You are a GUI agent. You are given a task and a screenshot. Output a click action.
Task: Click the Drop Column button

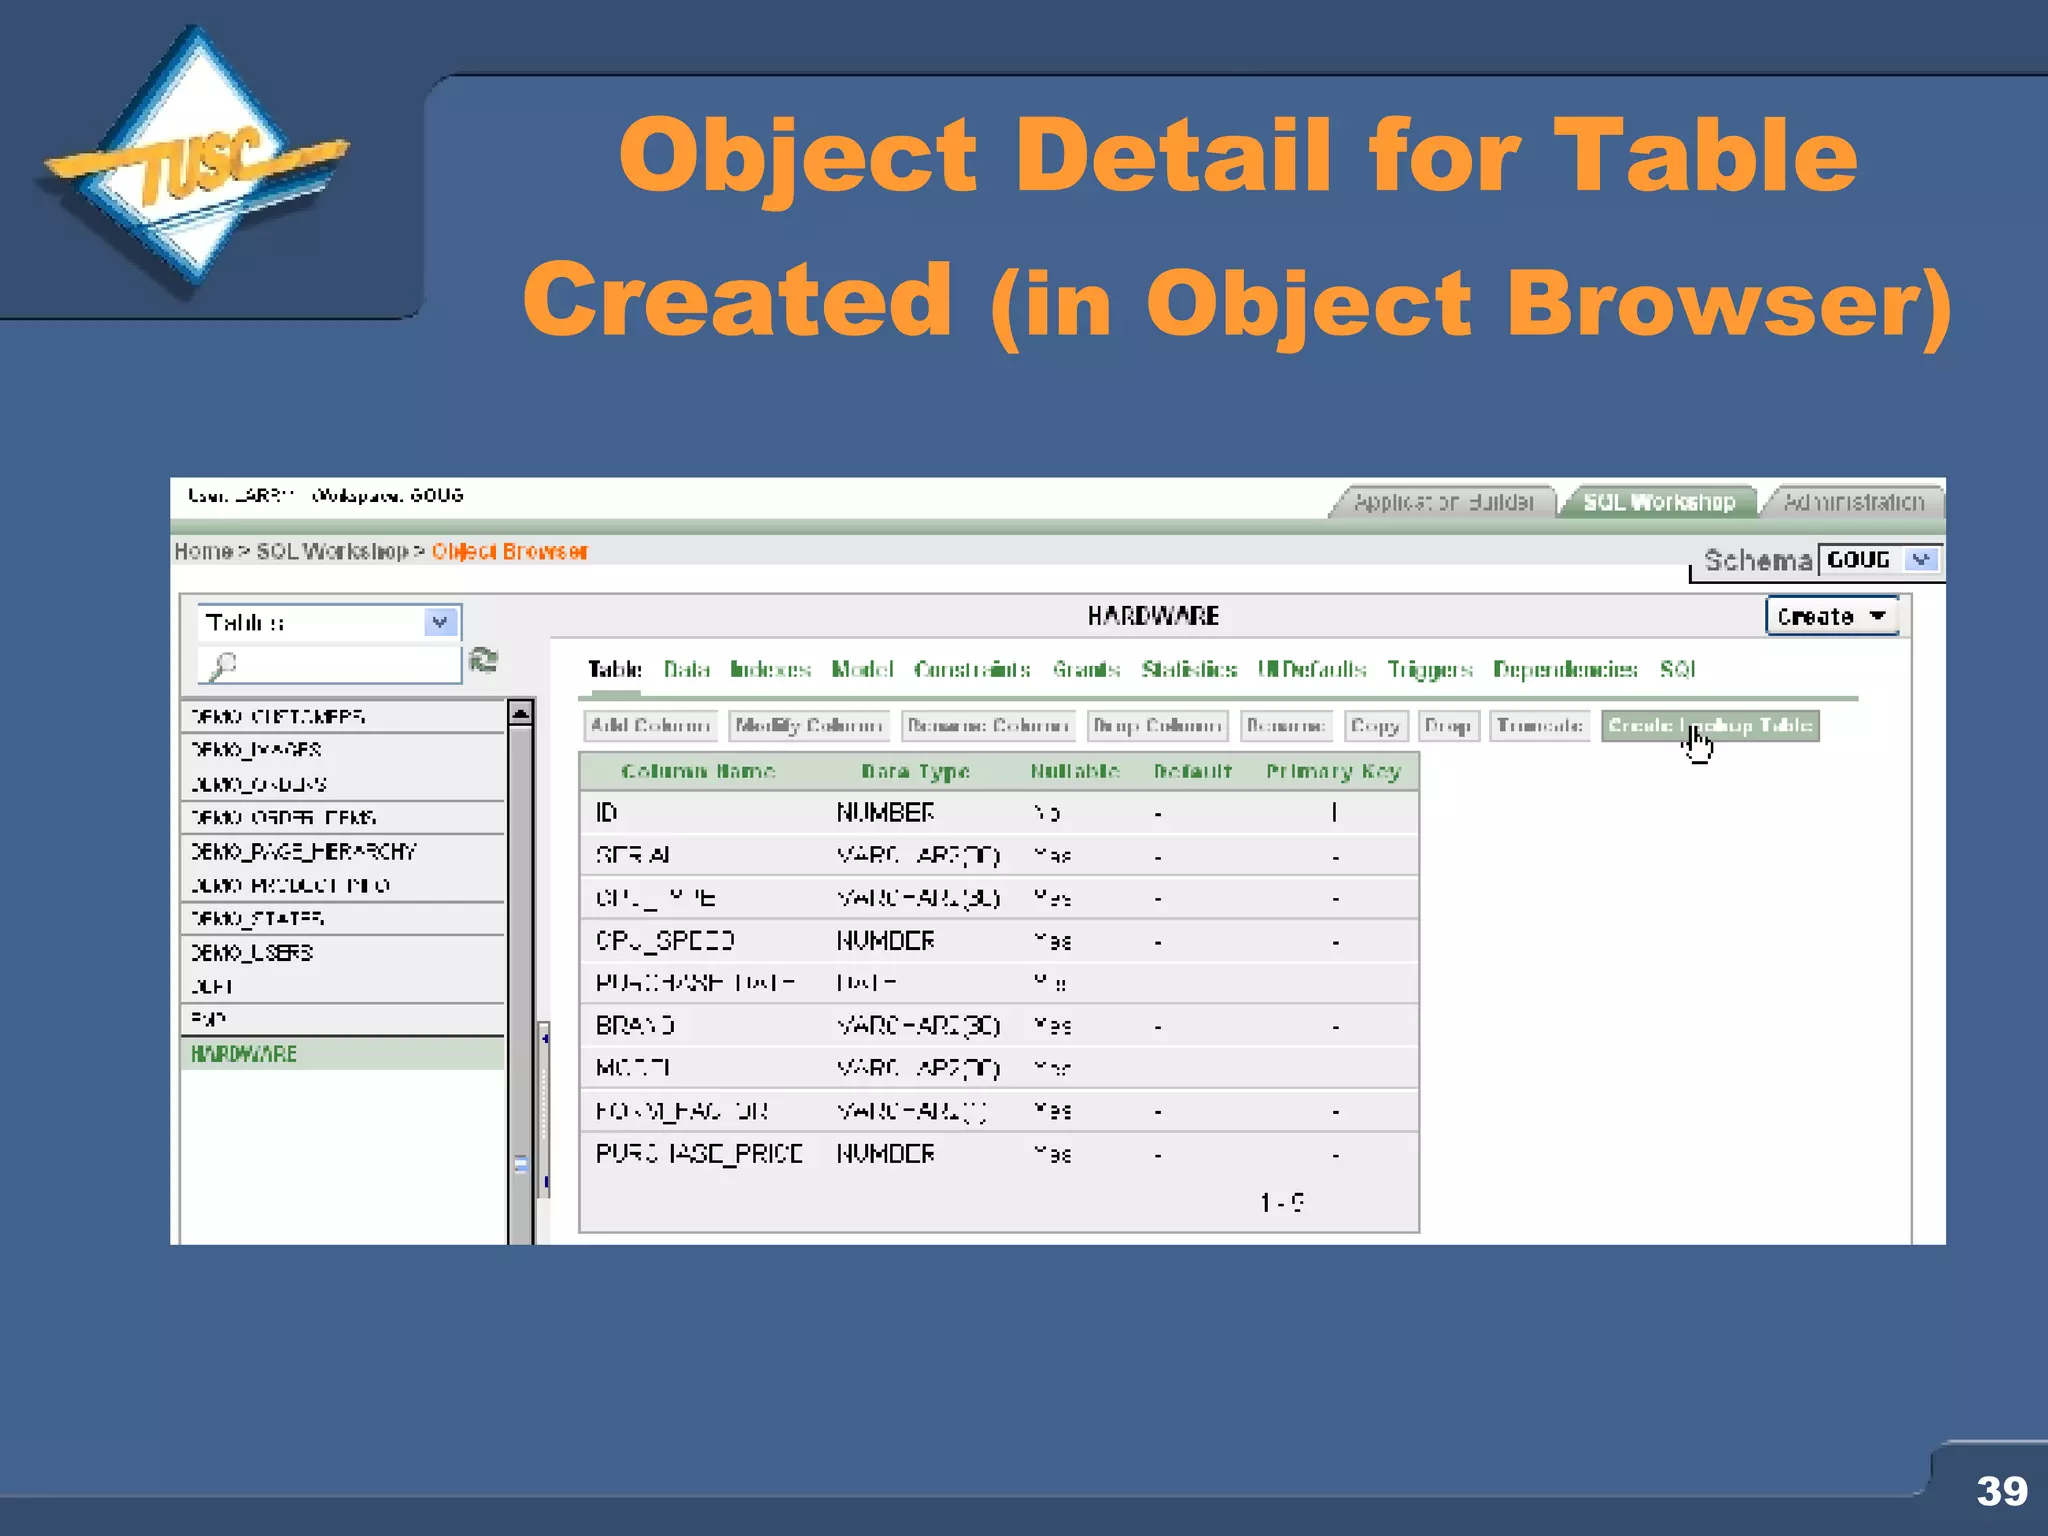coord(1157,726)
